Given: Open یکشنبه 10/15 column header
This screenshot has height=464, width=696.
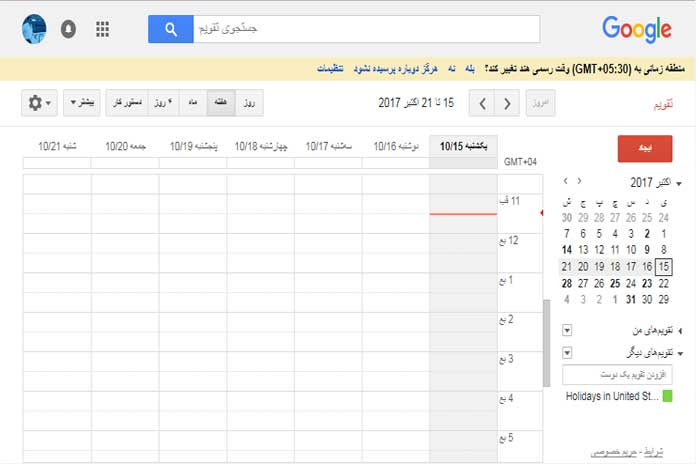Looking at the screenshot, I should [x=463, y=146].
